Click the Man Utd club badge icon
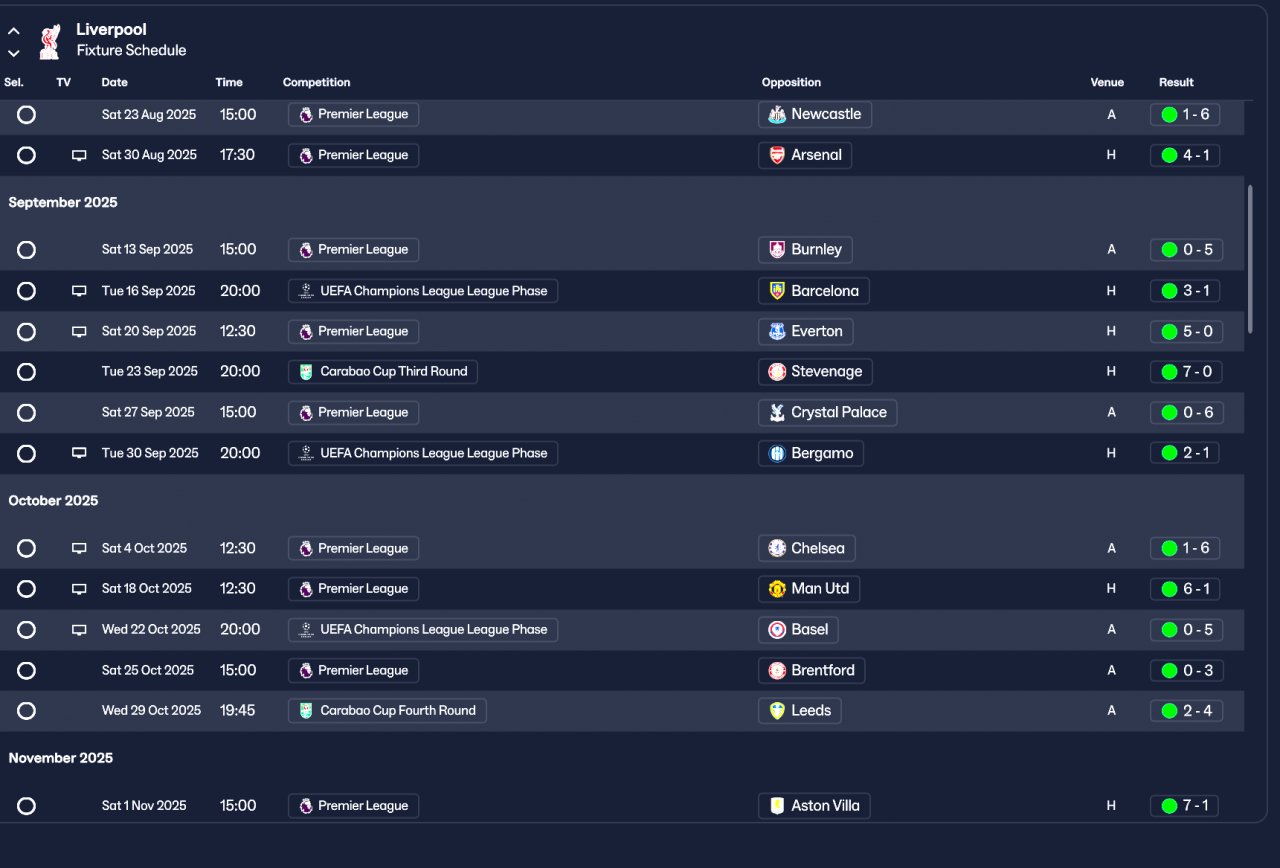The height and width of the screenshot is (868, 1280). [x=777, y=589]
